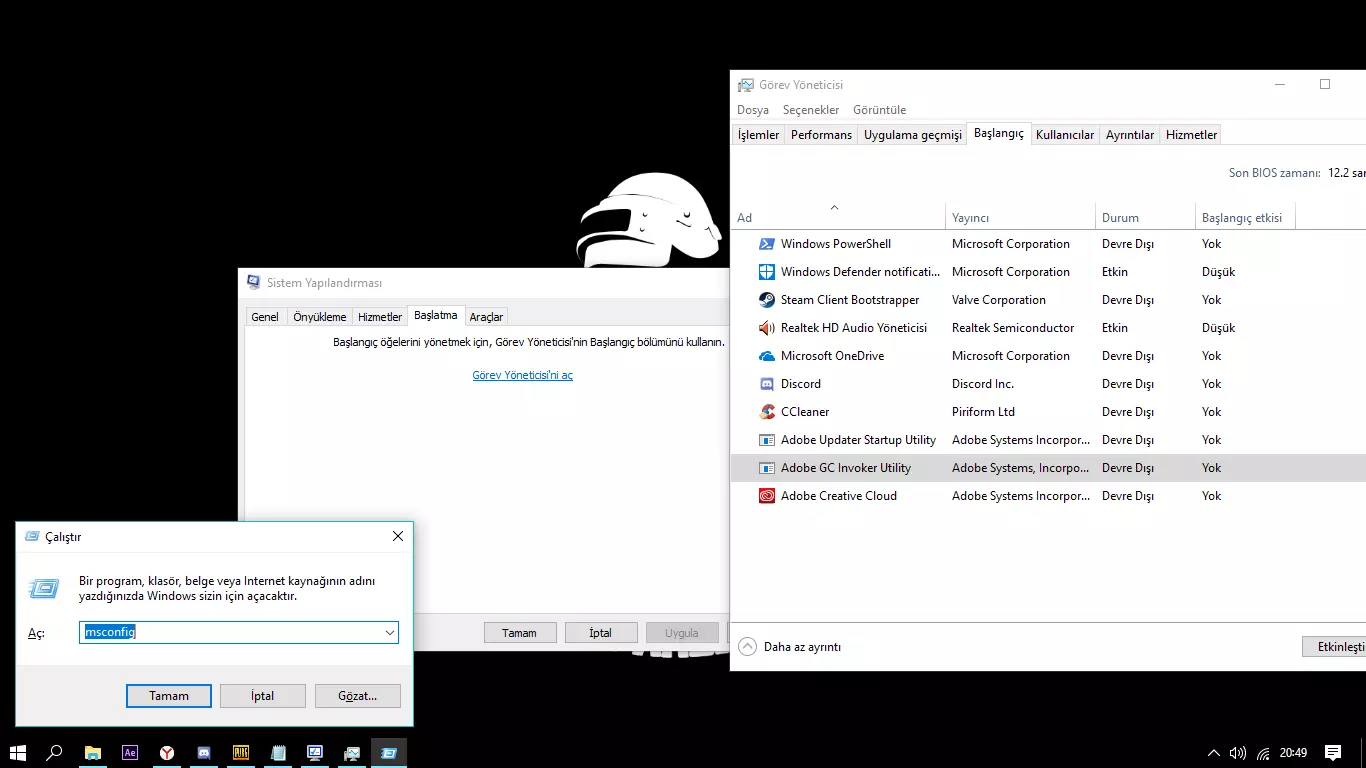Open the PUBG taskbar icon

[241, 753]
